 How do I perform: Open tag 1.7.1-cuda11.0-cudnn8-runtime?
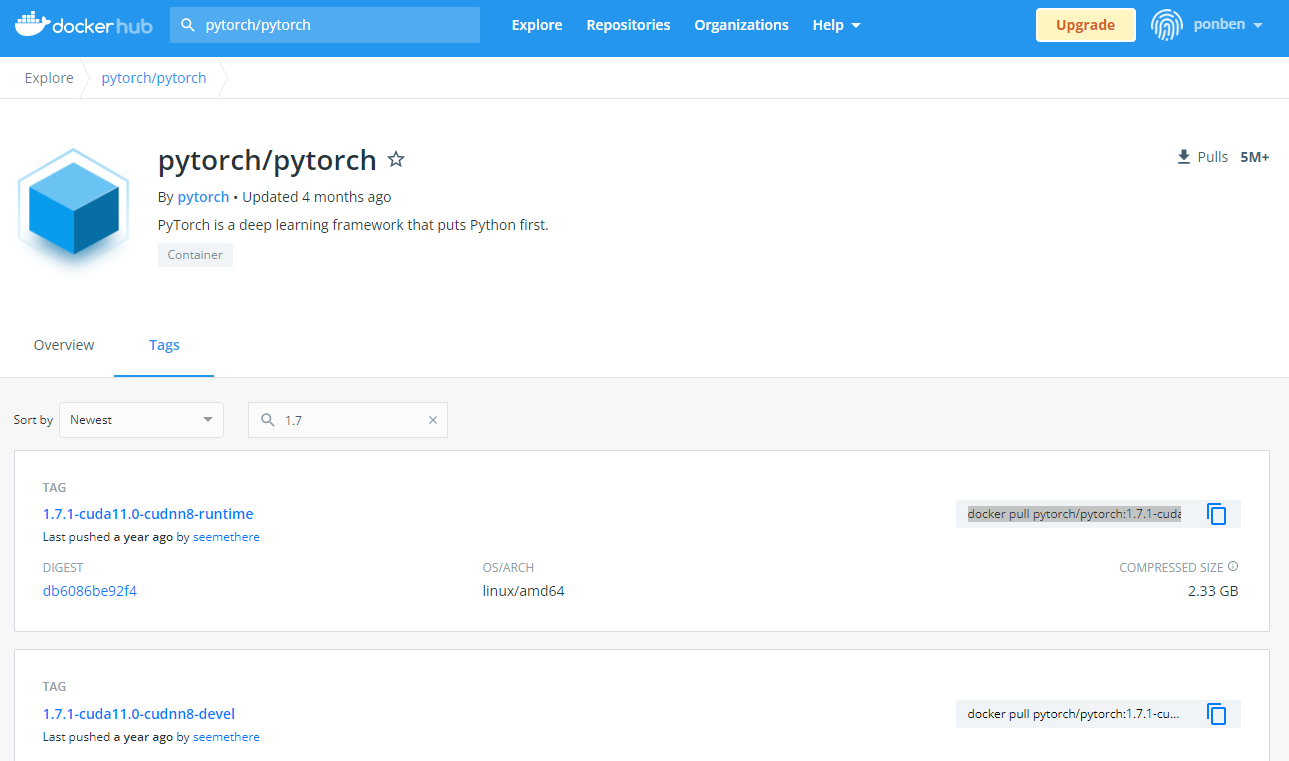click(148, 514)
